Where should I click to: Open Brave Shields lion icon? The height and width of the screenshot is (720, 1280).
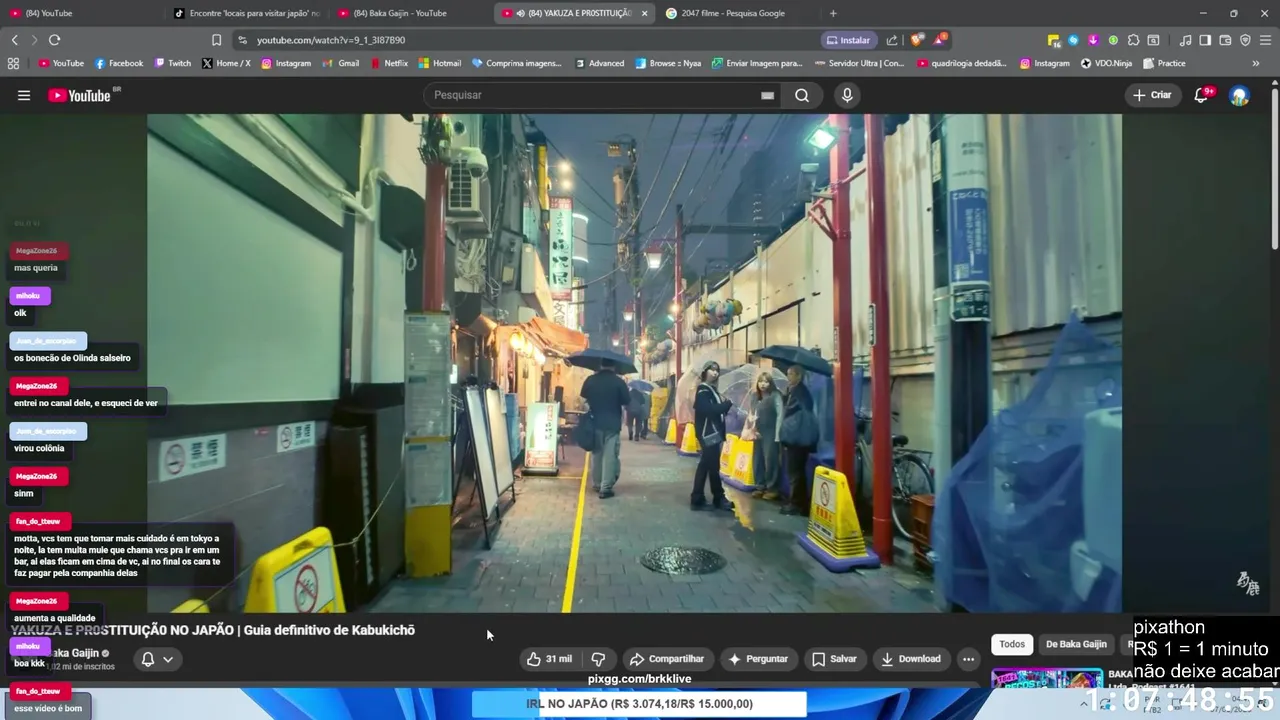click(x=916, y=40)
